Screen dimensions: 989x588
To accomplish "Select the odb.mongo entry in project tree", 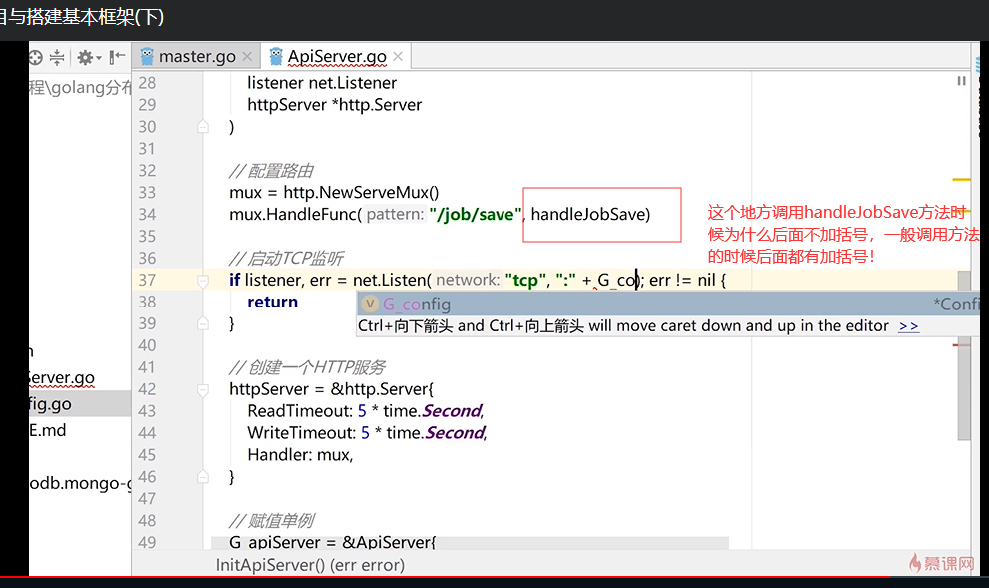I will point(80,483).
